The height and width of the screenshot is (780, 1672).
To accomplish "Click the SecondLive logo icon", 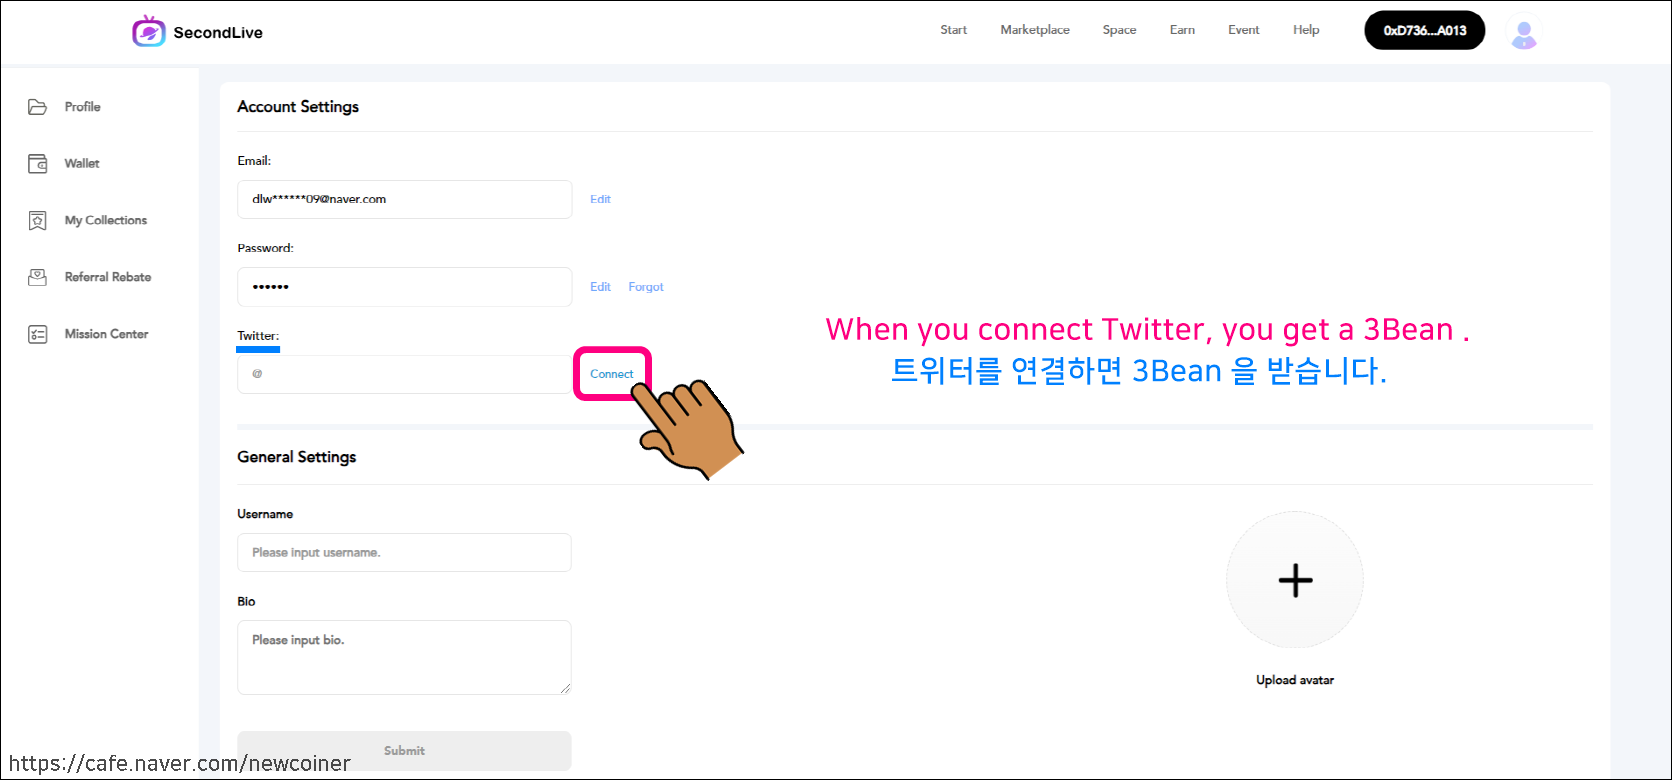I will pos(148,32).
